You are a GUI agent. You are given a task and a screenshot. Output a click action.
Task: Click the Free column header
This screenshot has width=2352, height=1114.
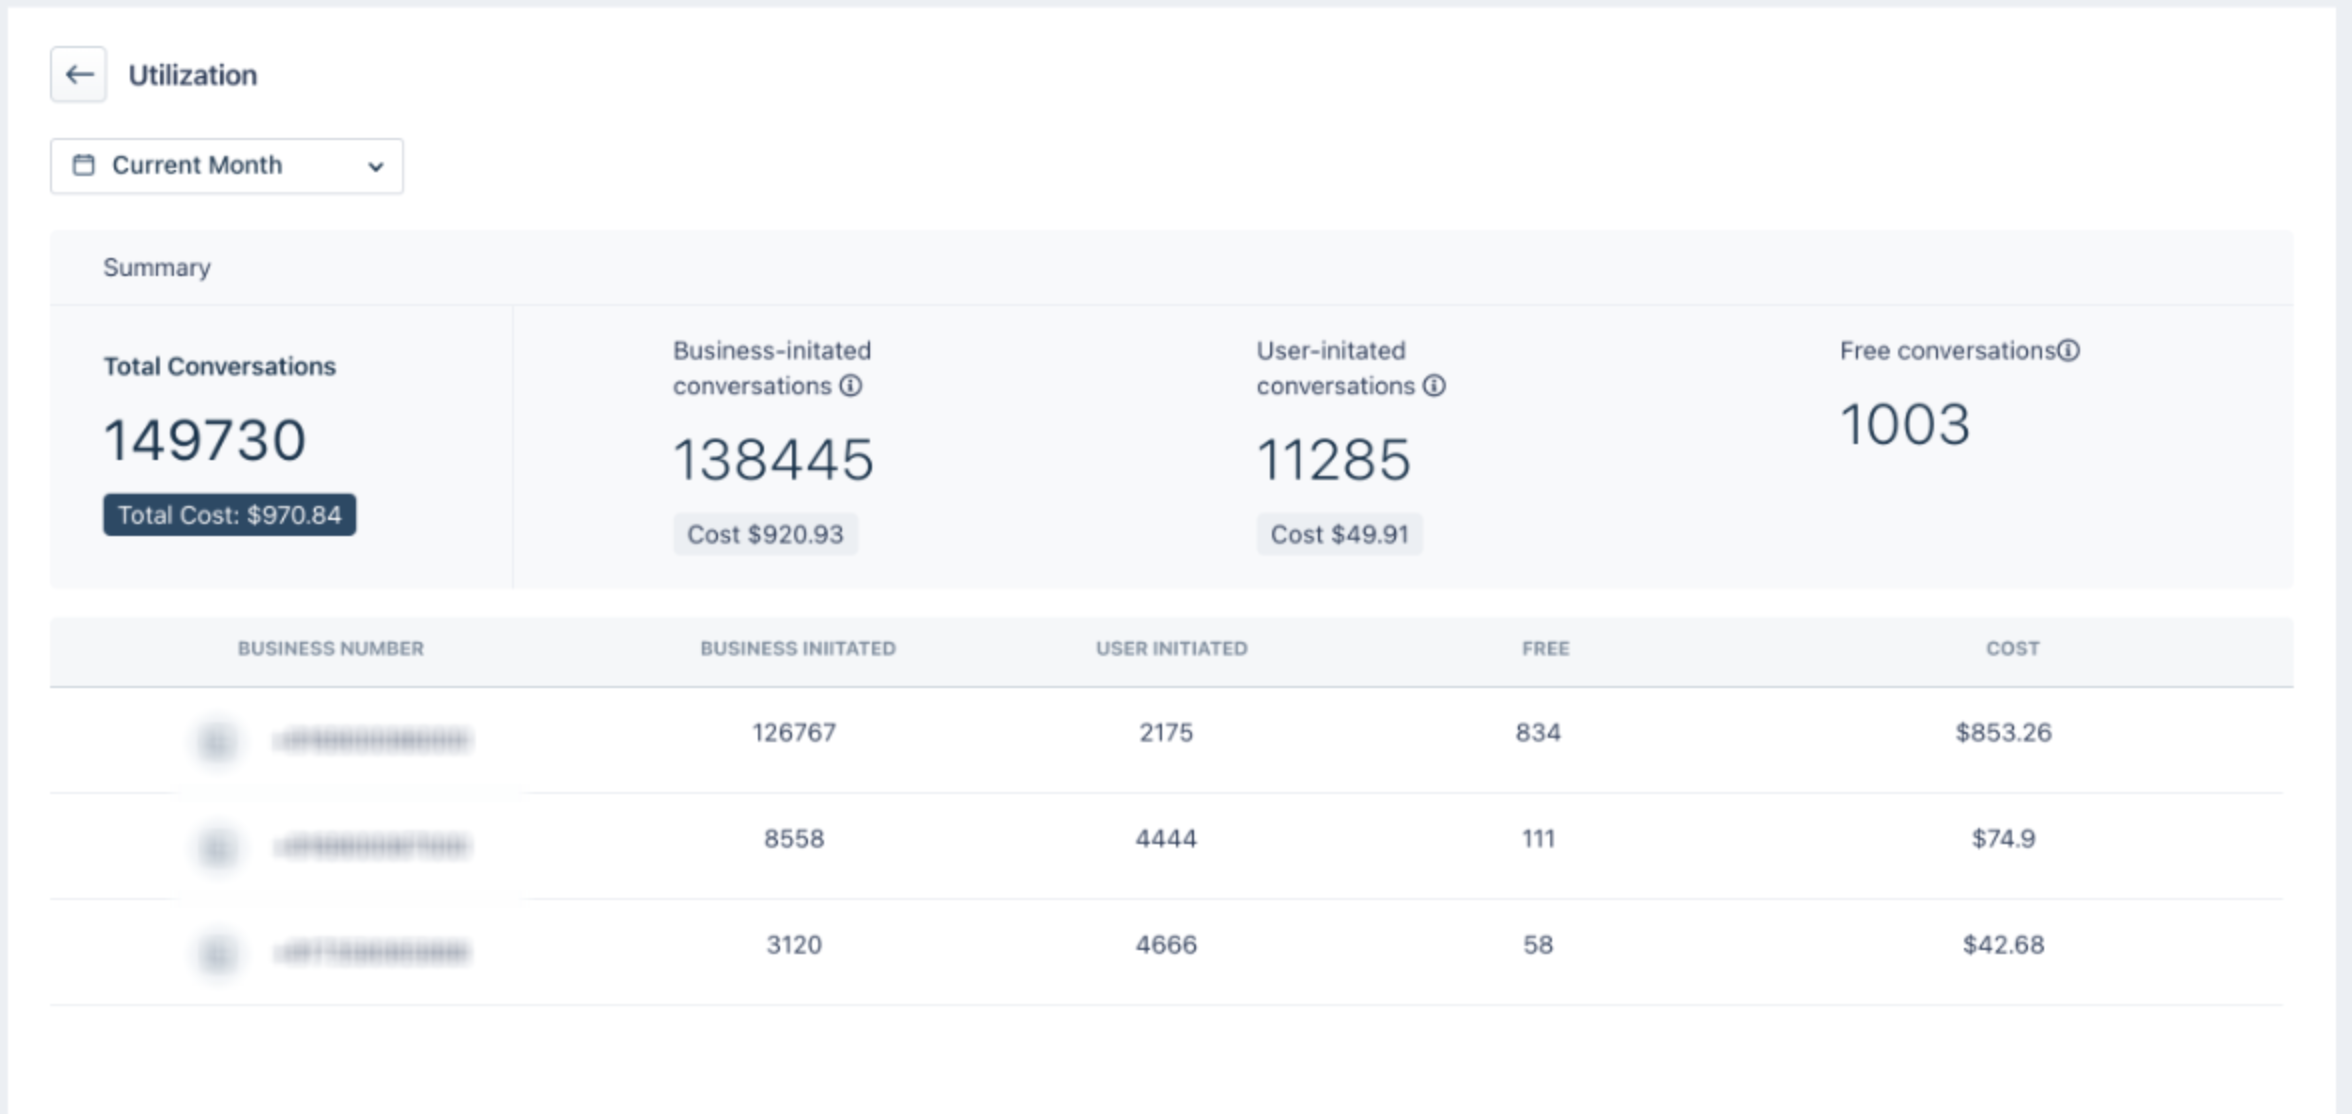pyautogui.click(x=1545, y=648)
